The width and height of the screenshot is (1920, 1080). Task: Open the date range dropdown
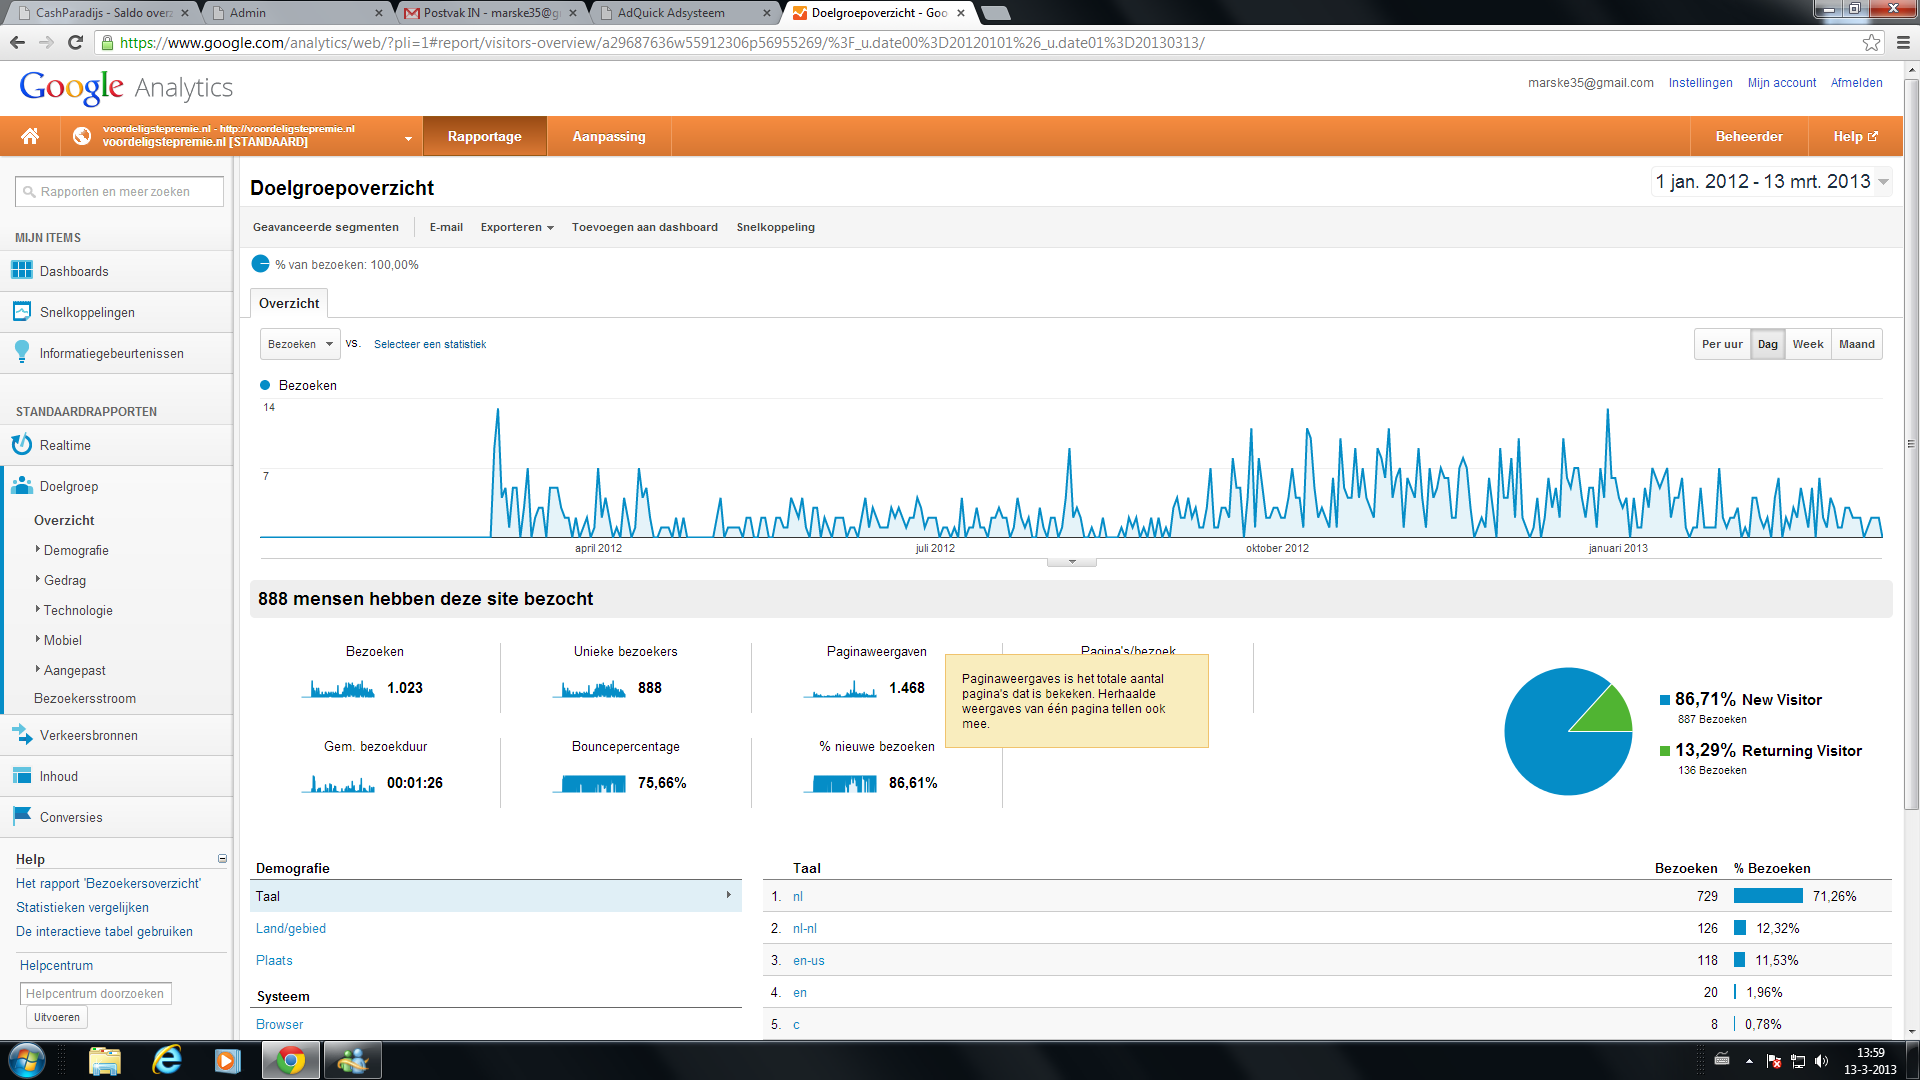tap(1770, 182)
